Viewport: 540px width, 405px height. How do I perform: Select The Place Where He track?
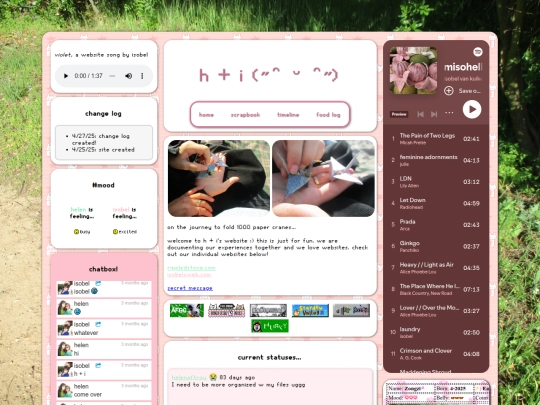436,289
